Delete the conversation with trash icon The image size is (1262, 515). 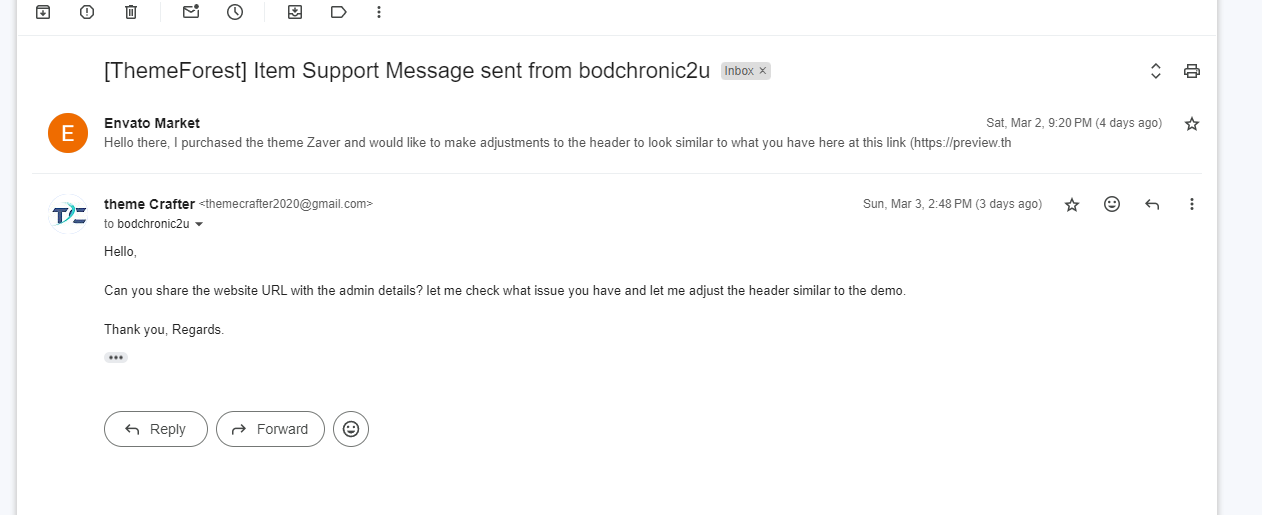[x=131, y=12]
